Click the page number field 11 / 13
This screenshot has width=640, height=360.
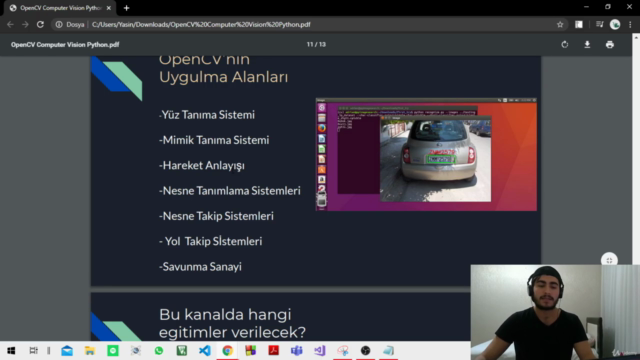coord(316,44)
